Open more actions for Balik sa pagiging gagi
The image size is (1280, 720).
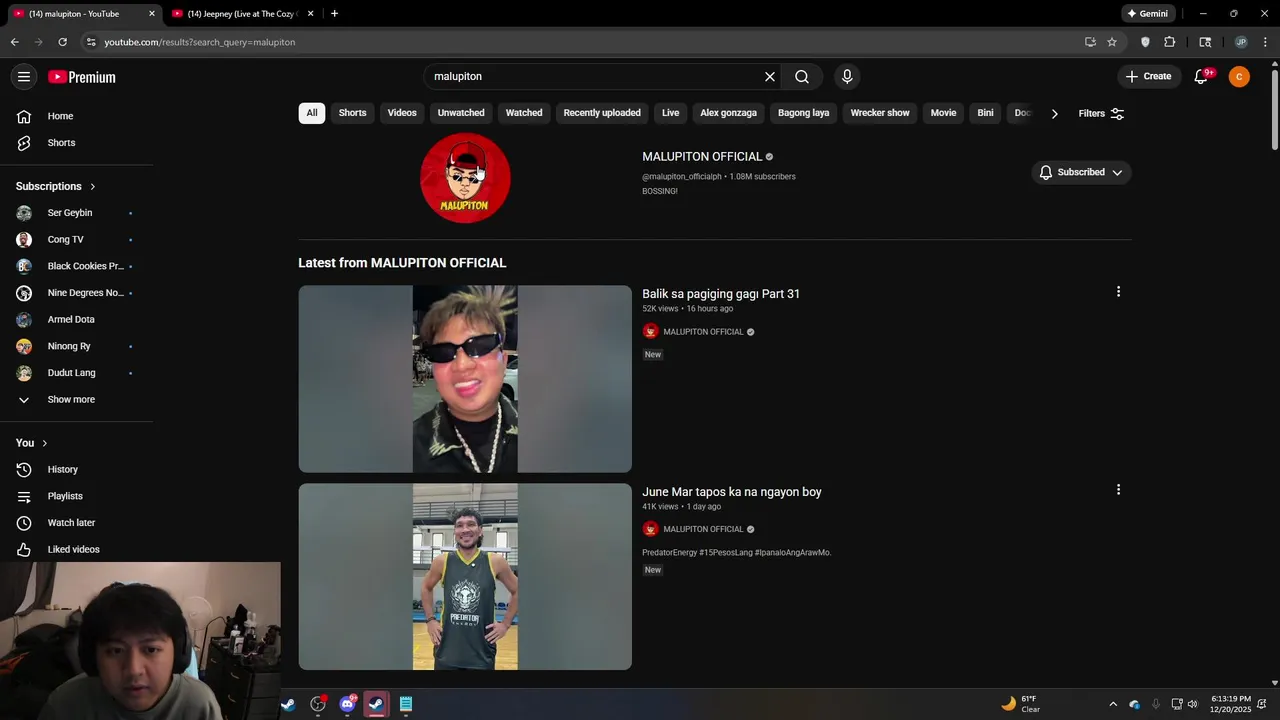pyautogui.click(x=1118, y=292)
